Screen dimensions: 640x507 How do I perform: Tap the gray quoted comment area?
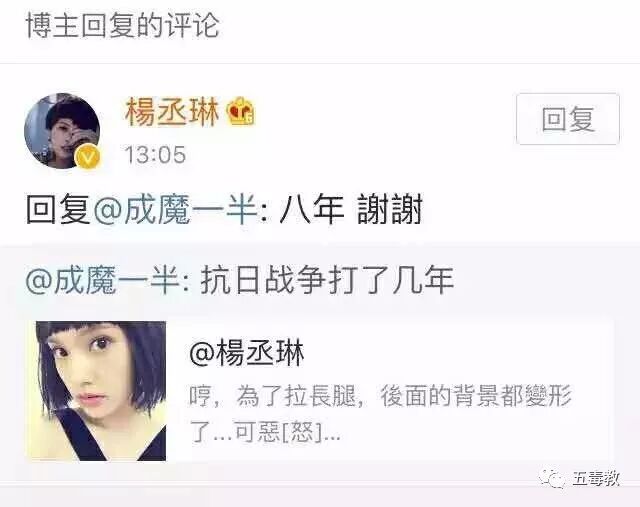pos(320,363)
